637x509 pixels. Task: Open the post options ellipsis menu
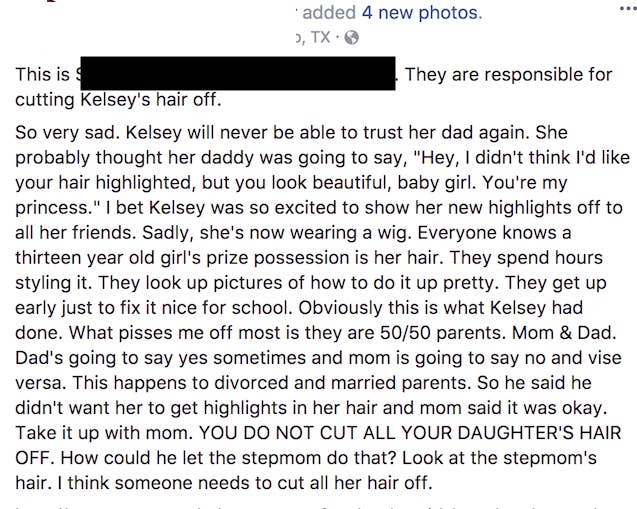tap(628, 9)
